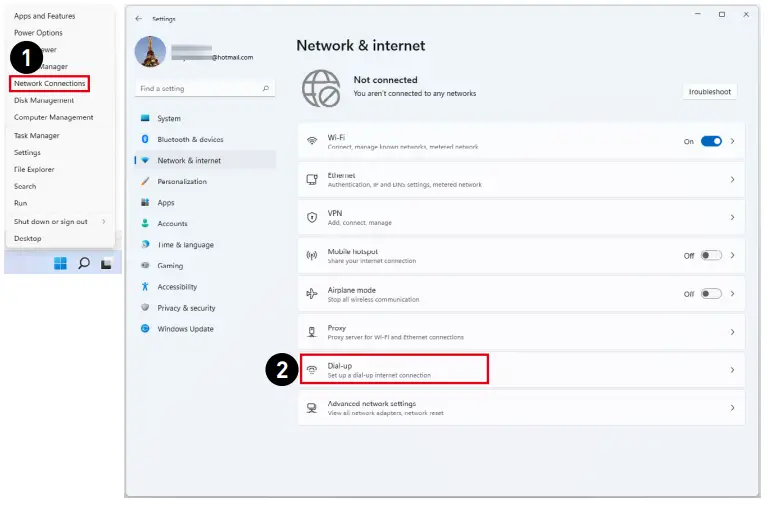
Task: Select the Windows Update icon in sidebar
Action: click(145, 328)
